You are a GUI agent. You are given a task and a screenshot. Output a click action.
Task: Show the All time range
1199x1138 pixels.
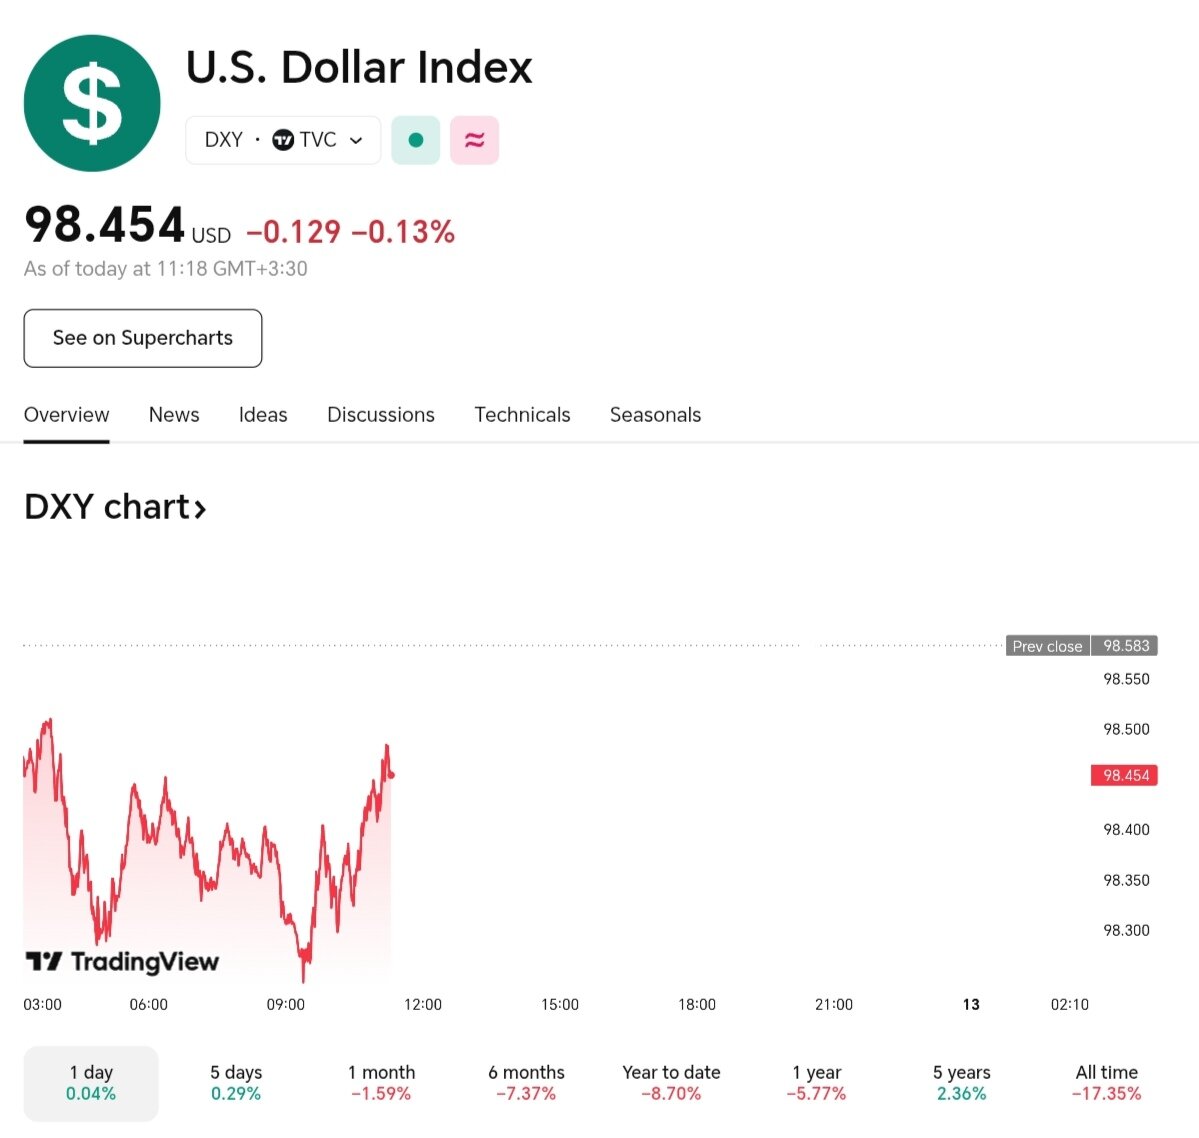point(1106,1083)
